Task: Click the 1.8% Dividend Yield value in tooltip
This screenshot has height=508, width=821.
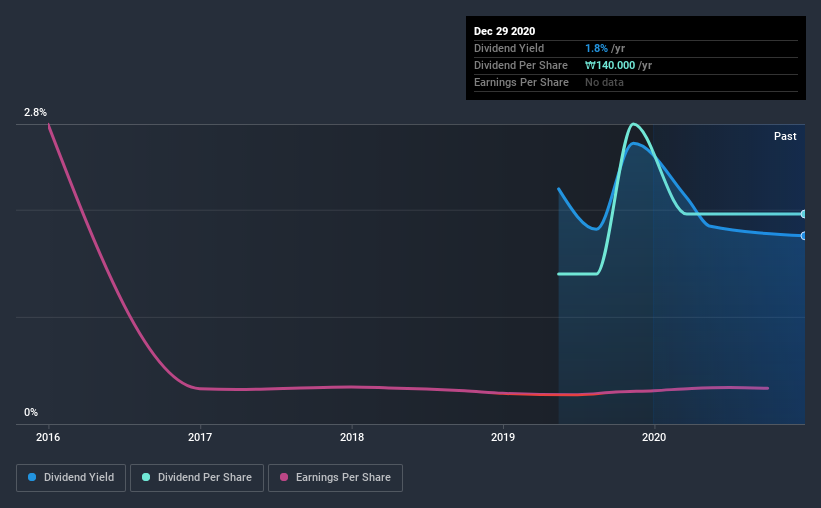Action: click(x=596, y=48)
